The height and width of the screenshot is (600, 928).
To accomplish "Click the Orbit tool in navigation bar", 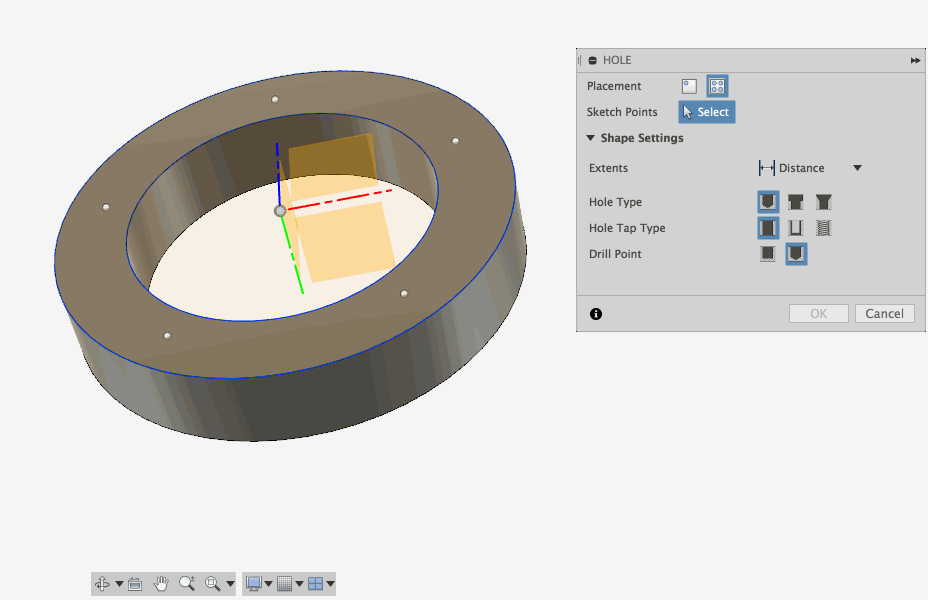I will 102,584.
